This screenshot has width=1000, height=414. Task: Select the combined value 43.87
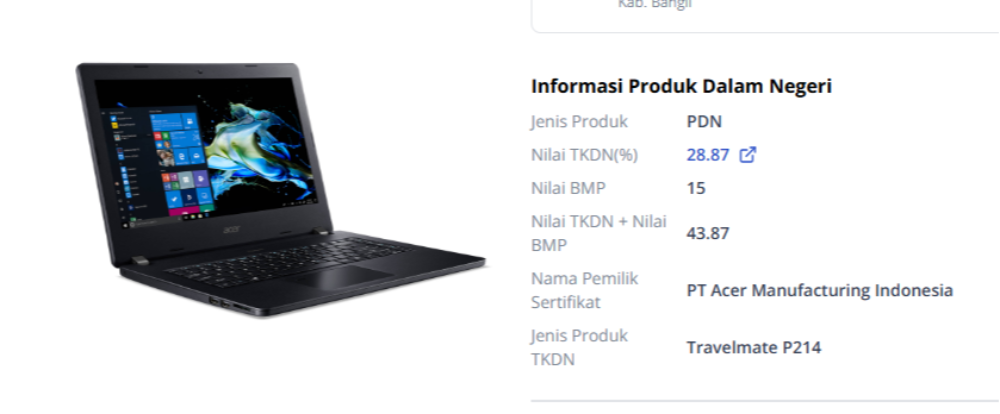tap(707, 233)
